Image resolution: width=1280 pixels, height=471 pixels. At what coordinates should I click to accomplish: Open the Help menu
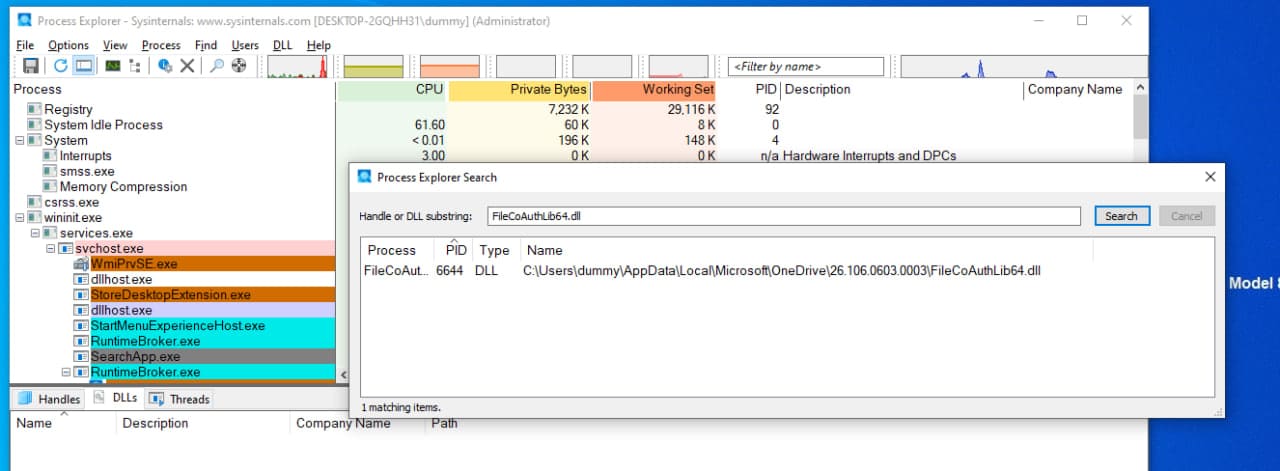tap(319, 45)
